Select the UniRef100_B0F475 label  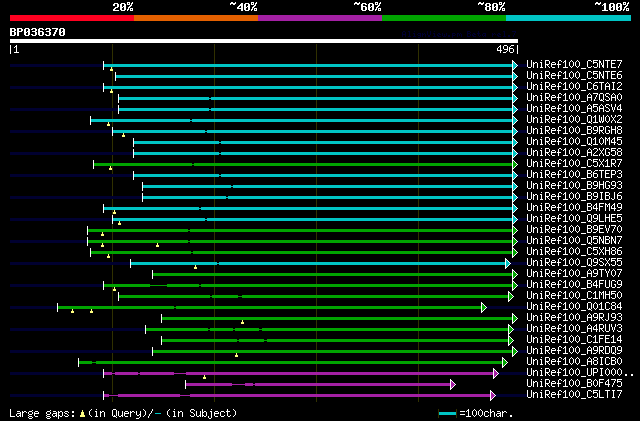coord(574,384)
